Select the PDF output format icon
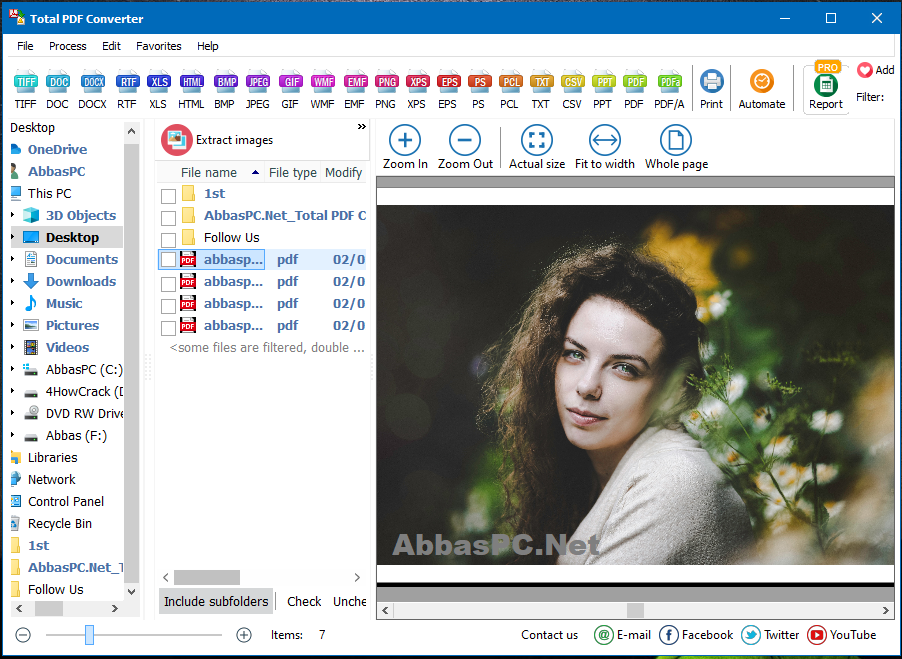 point(635,90)
